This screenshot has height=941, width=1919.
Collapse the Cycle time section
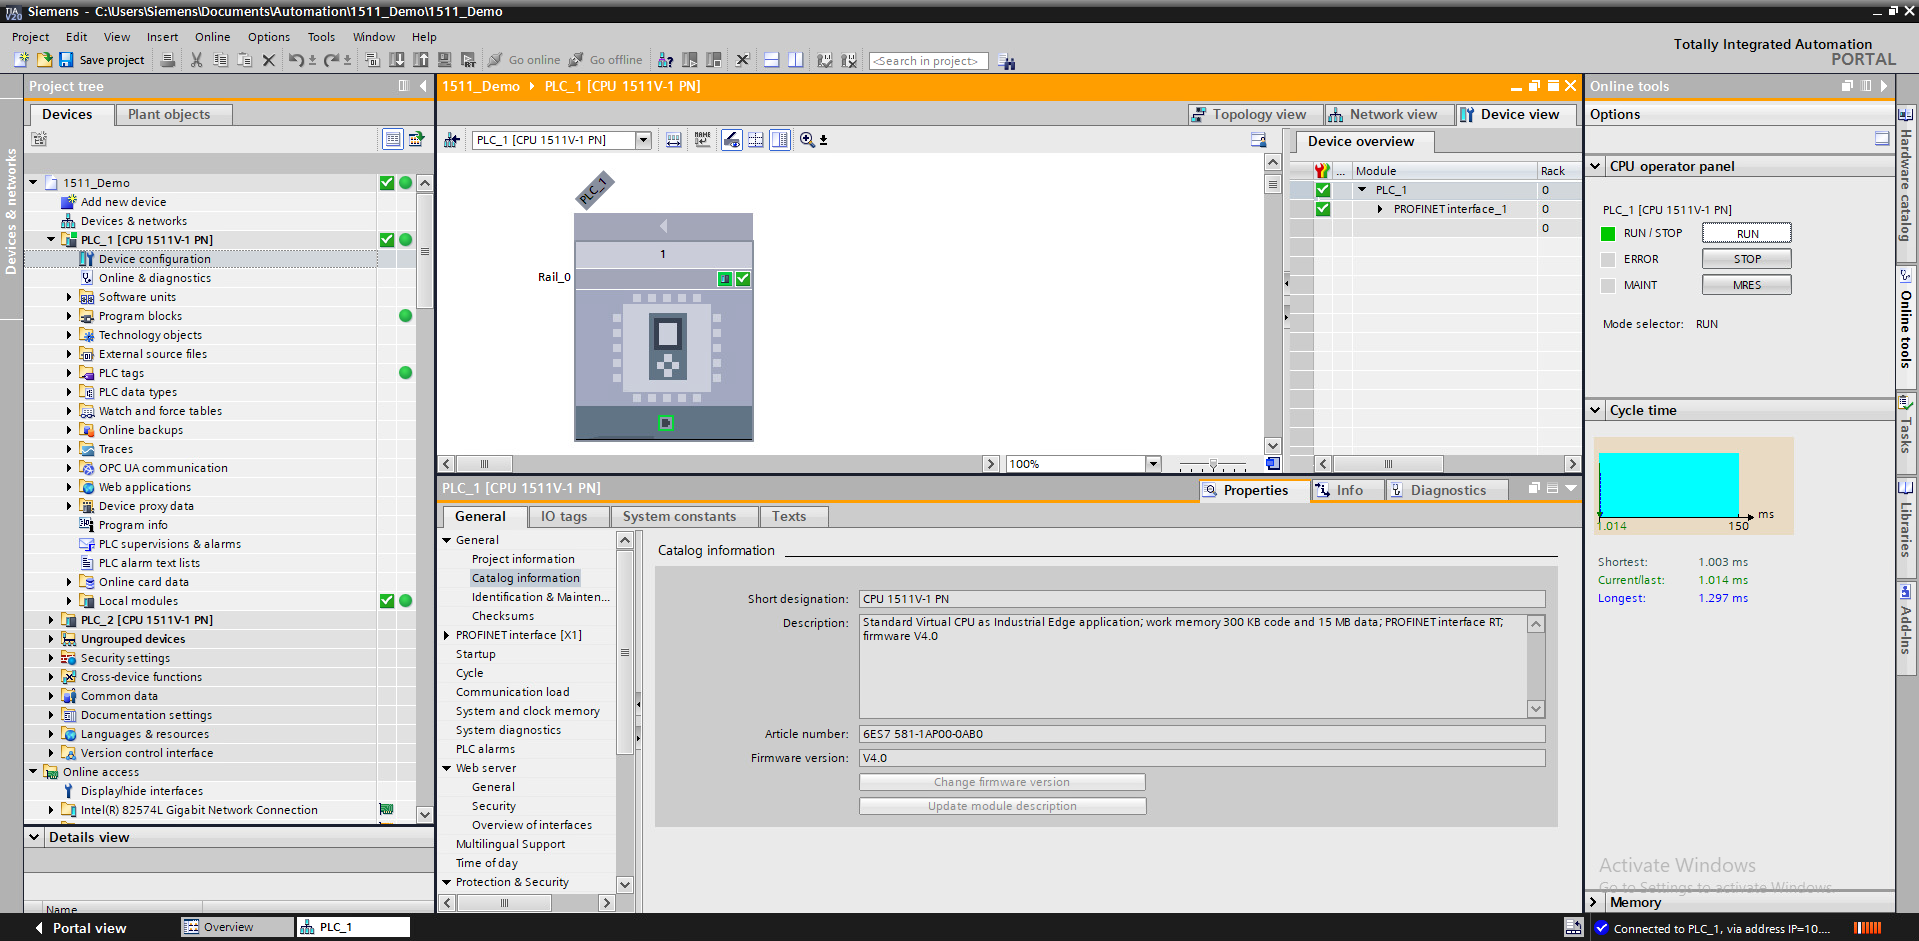tap(1595, 410)
